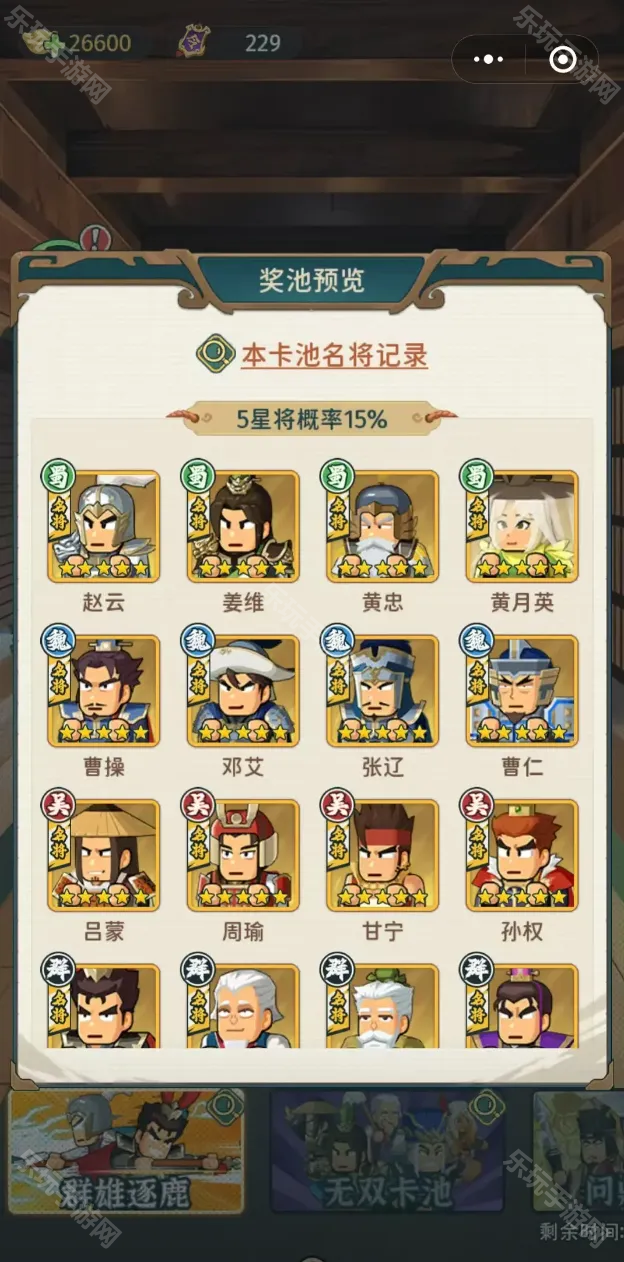This screenshot has height=1262, width=624.
Task: Tap the 邓艾 hero portrait
Action: click(x=243, y=691)
